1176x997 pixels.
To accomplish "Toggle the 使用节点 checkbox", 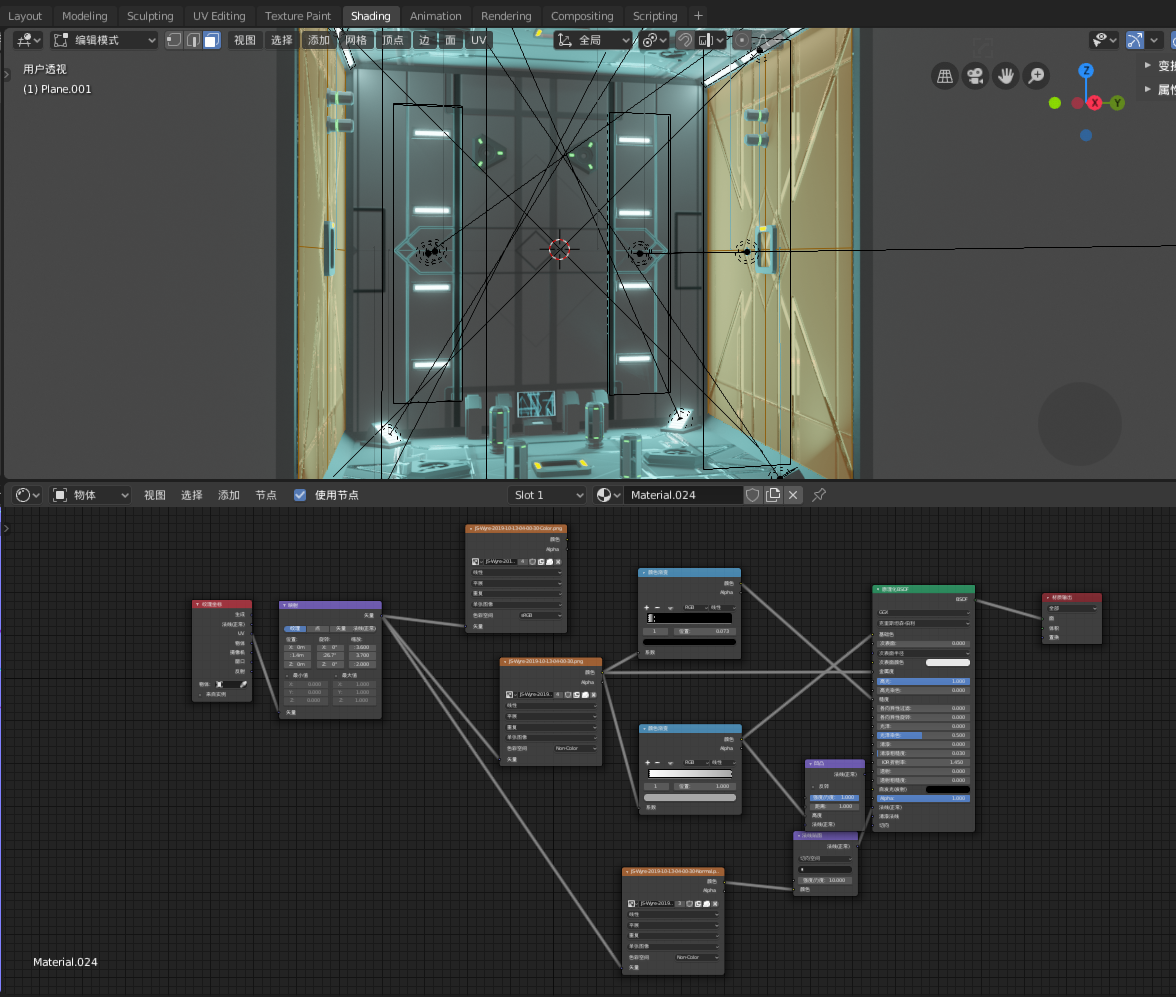I will [300, 495].
